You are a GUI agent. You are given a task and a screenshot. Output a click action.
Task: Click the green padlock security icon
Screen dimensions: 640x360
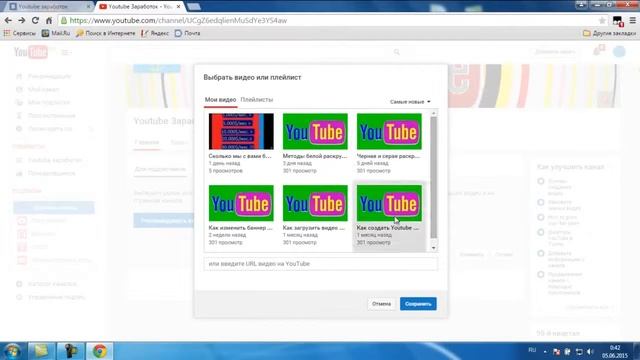(x=64, y=20)
